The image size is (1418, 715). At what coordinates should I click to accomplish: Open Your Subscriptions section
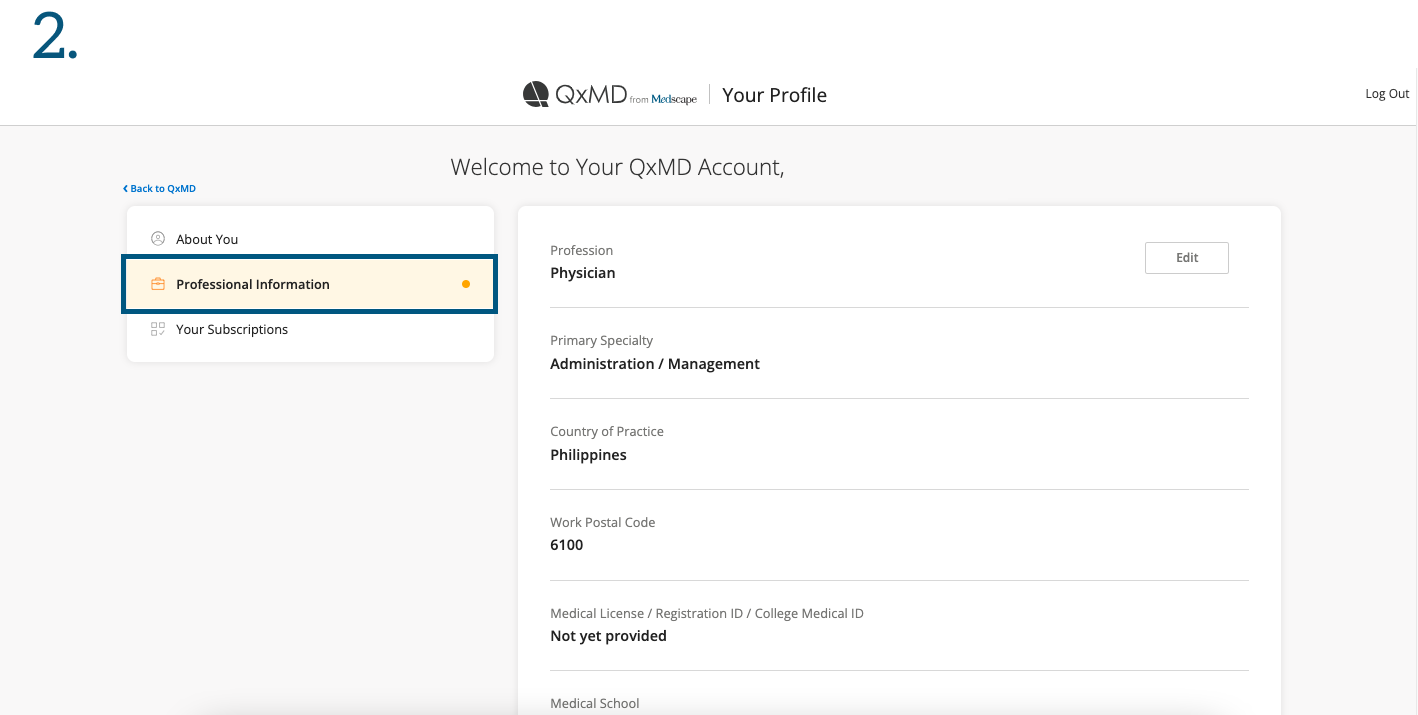[310, 329]
